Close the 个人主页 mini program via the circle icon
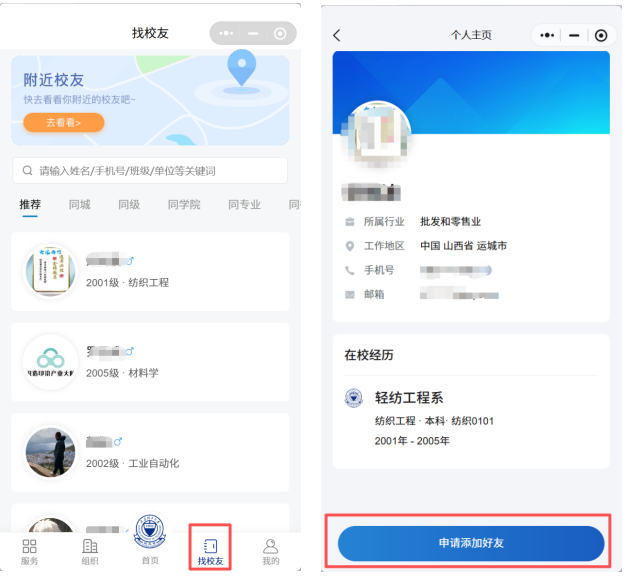 pyautogui.click(x=600, y=35)
